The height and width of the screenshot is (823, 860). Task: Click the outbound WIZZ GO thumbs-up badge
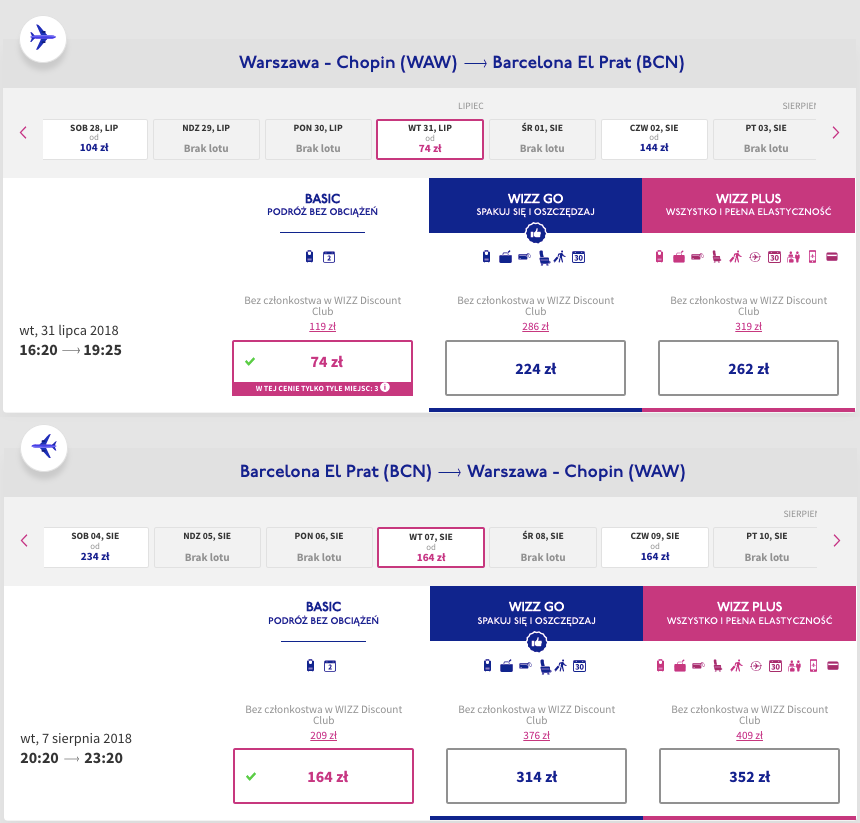536,234
